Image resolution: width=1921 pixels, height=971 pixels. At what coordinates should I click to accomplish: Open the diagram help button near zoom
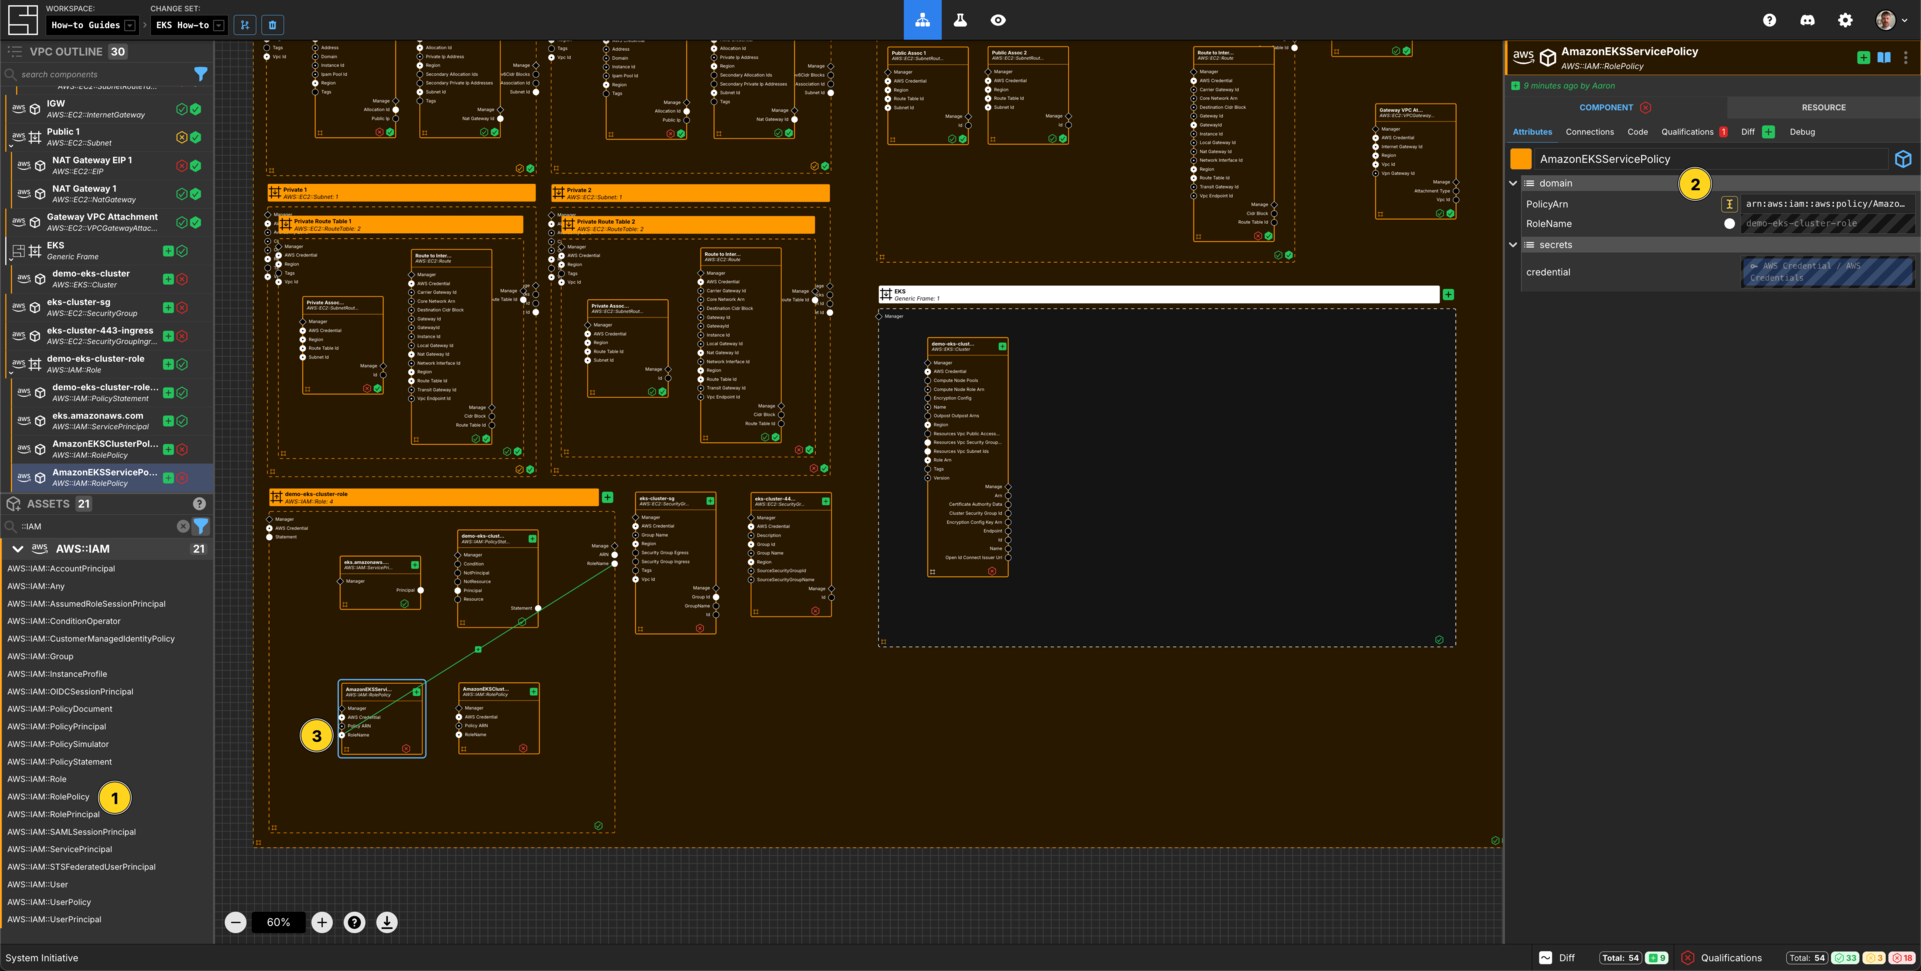(354, 922)
